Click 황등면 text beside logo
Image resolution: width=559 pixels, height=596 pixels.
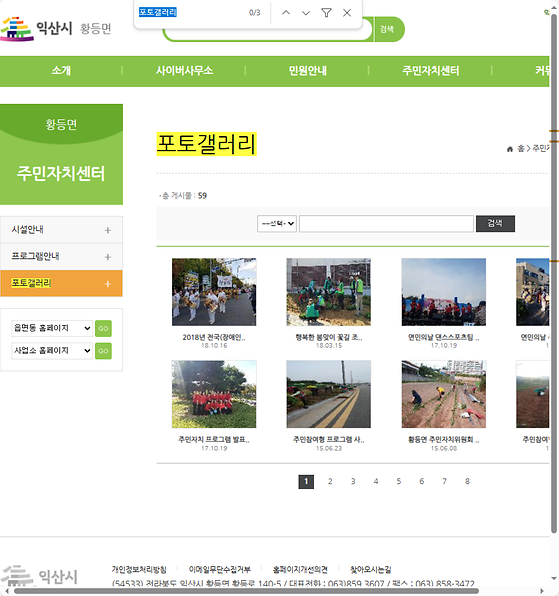[95, 29]
